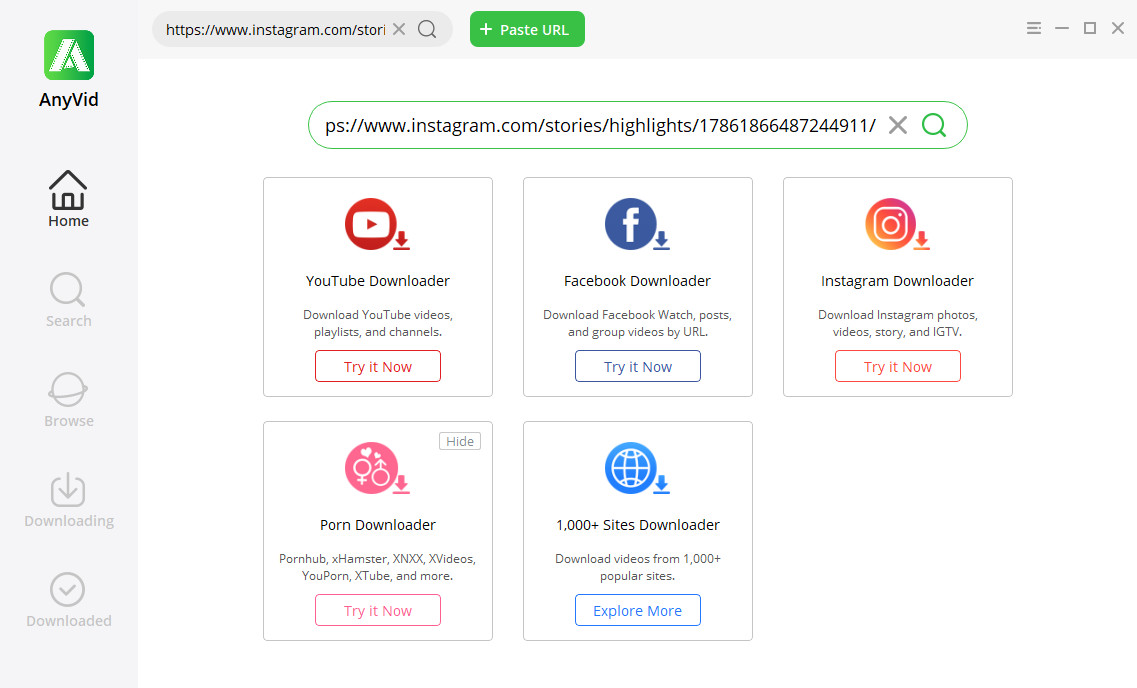Viewport: 1137px width, 688px height.
Task: Click the Instagram Downloader icon
Action: tap(897, 225)
